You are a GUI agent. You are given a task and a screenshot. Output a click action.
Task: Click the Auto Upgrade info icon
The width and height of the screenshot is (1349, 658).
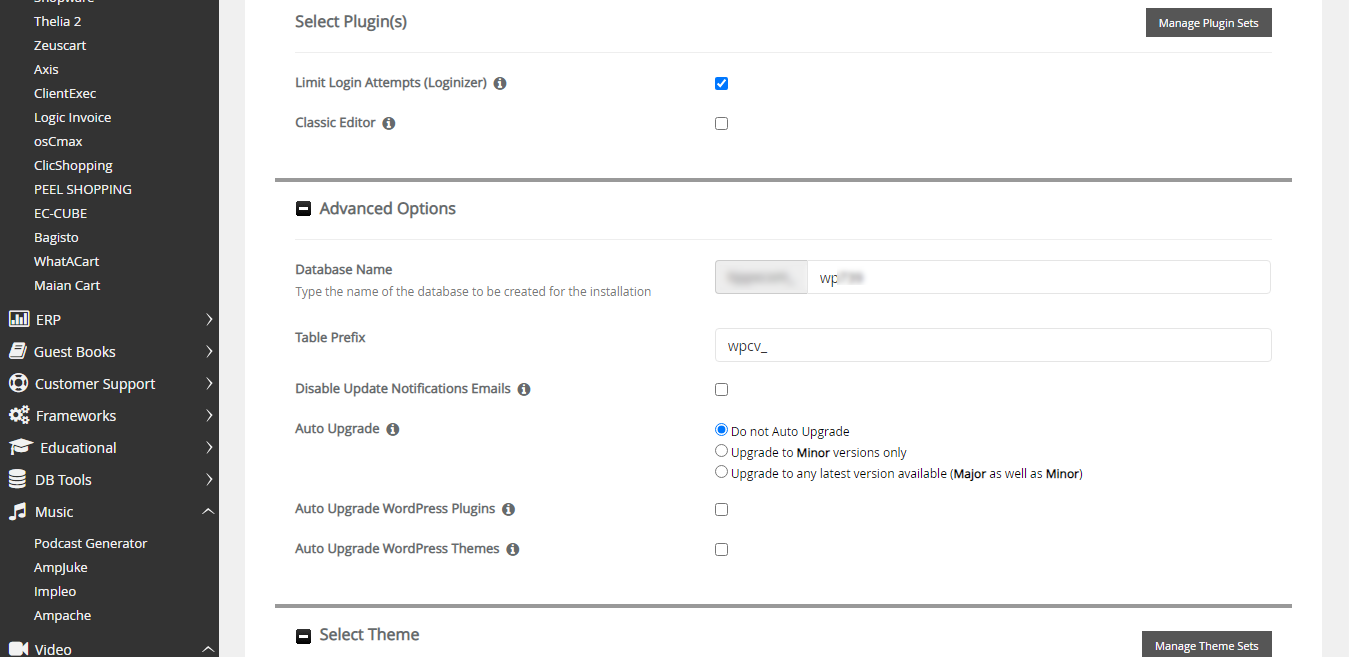[393, 430]
